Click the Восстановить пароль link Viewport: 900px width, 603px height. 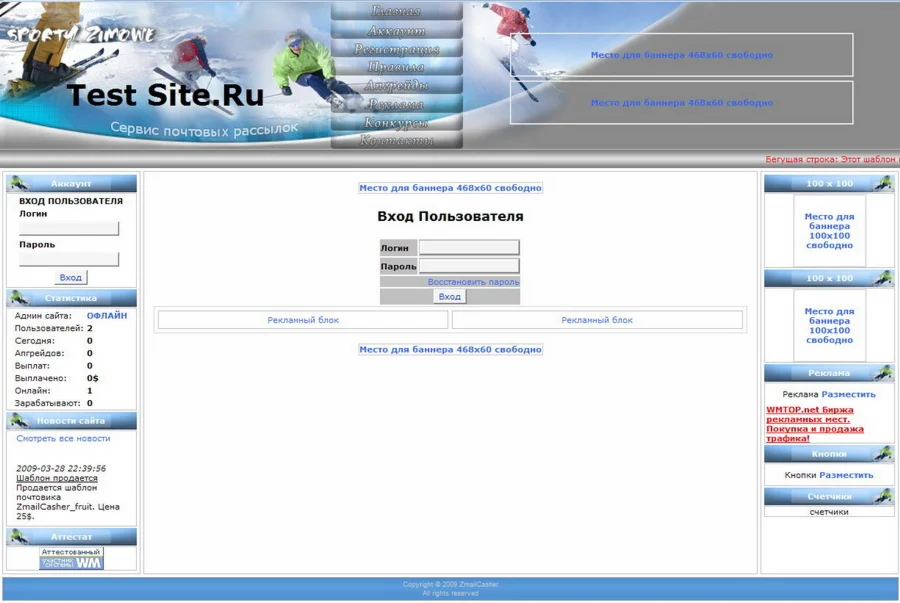(x=473, y=282)
